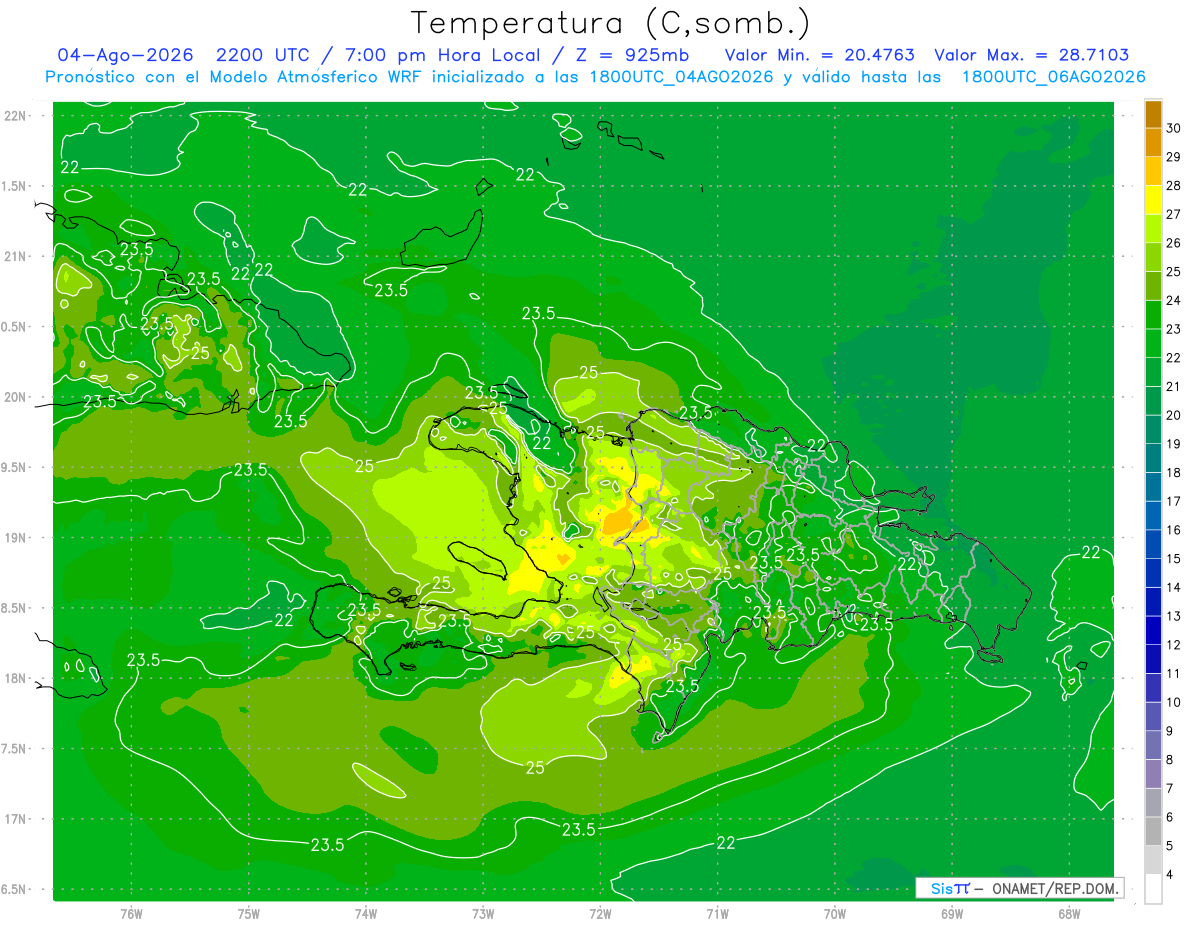Click the 'ONAMET/REP.DOM.' credit label
This screenshot has width=1200, height=927.
click(1054, 888)
